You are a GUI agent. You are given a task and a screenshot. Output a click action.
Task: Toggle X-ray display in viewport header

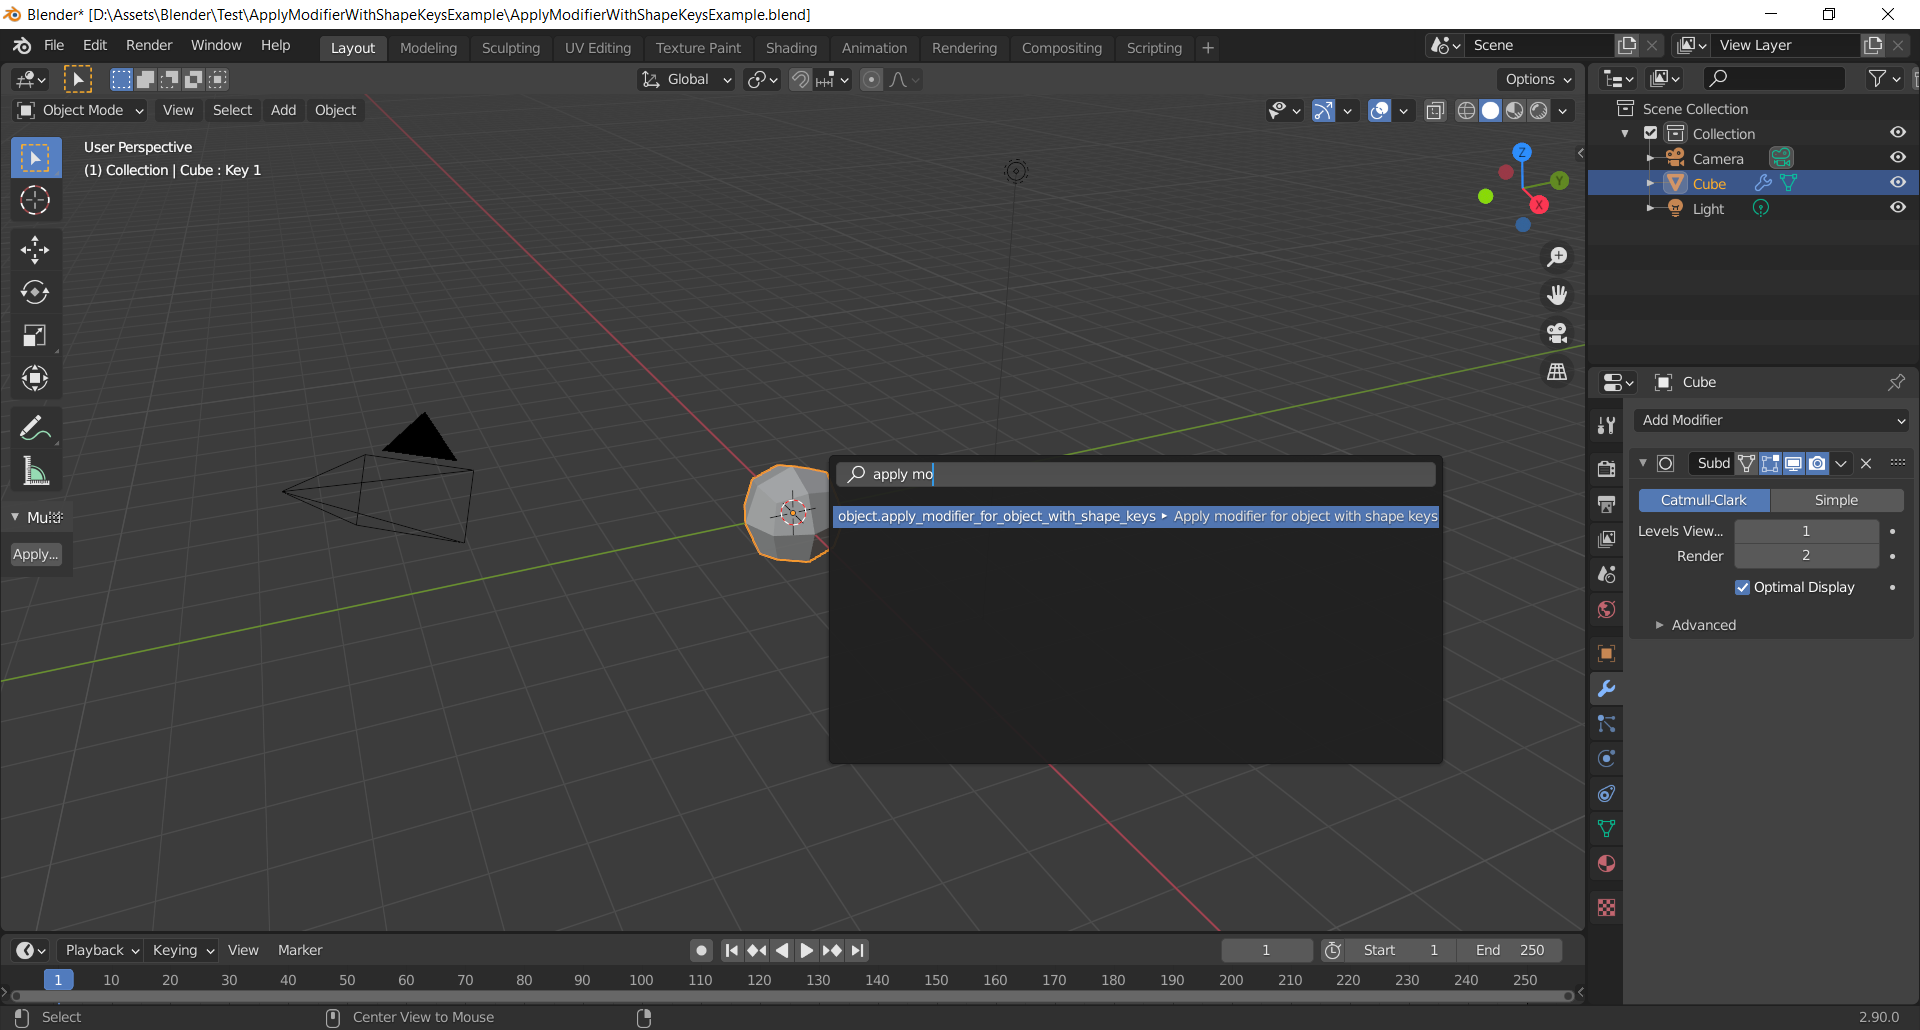coord(1435,110)
